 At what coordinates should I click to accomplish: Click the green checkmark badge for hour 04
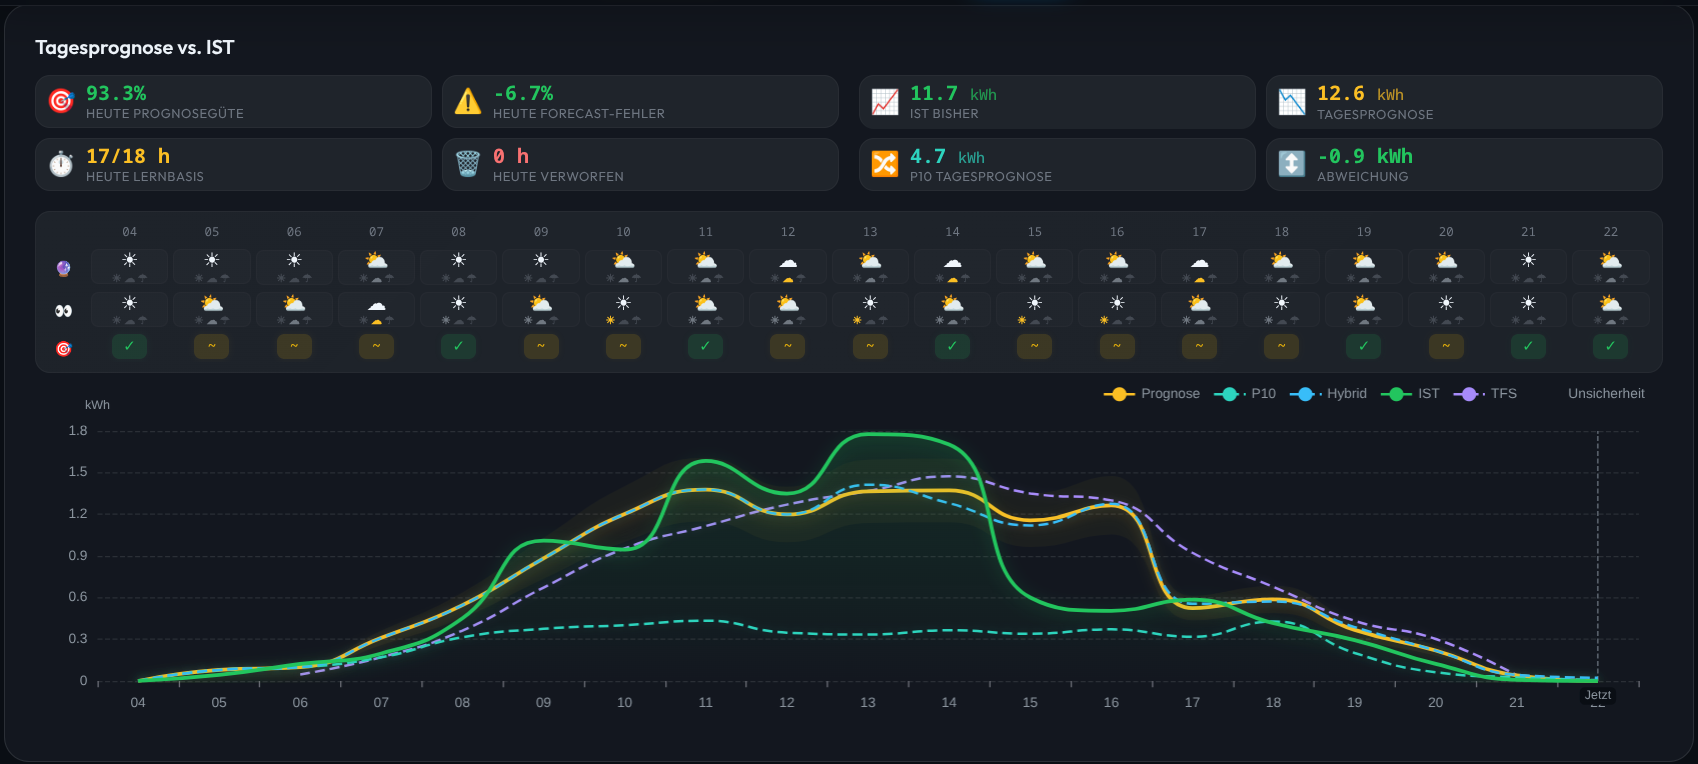[x=129, y=346]
